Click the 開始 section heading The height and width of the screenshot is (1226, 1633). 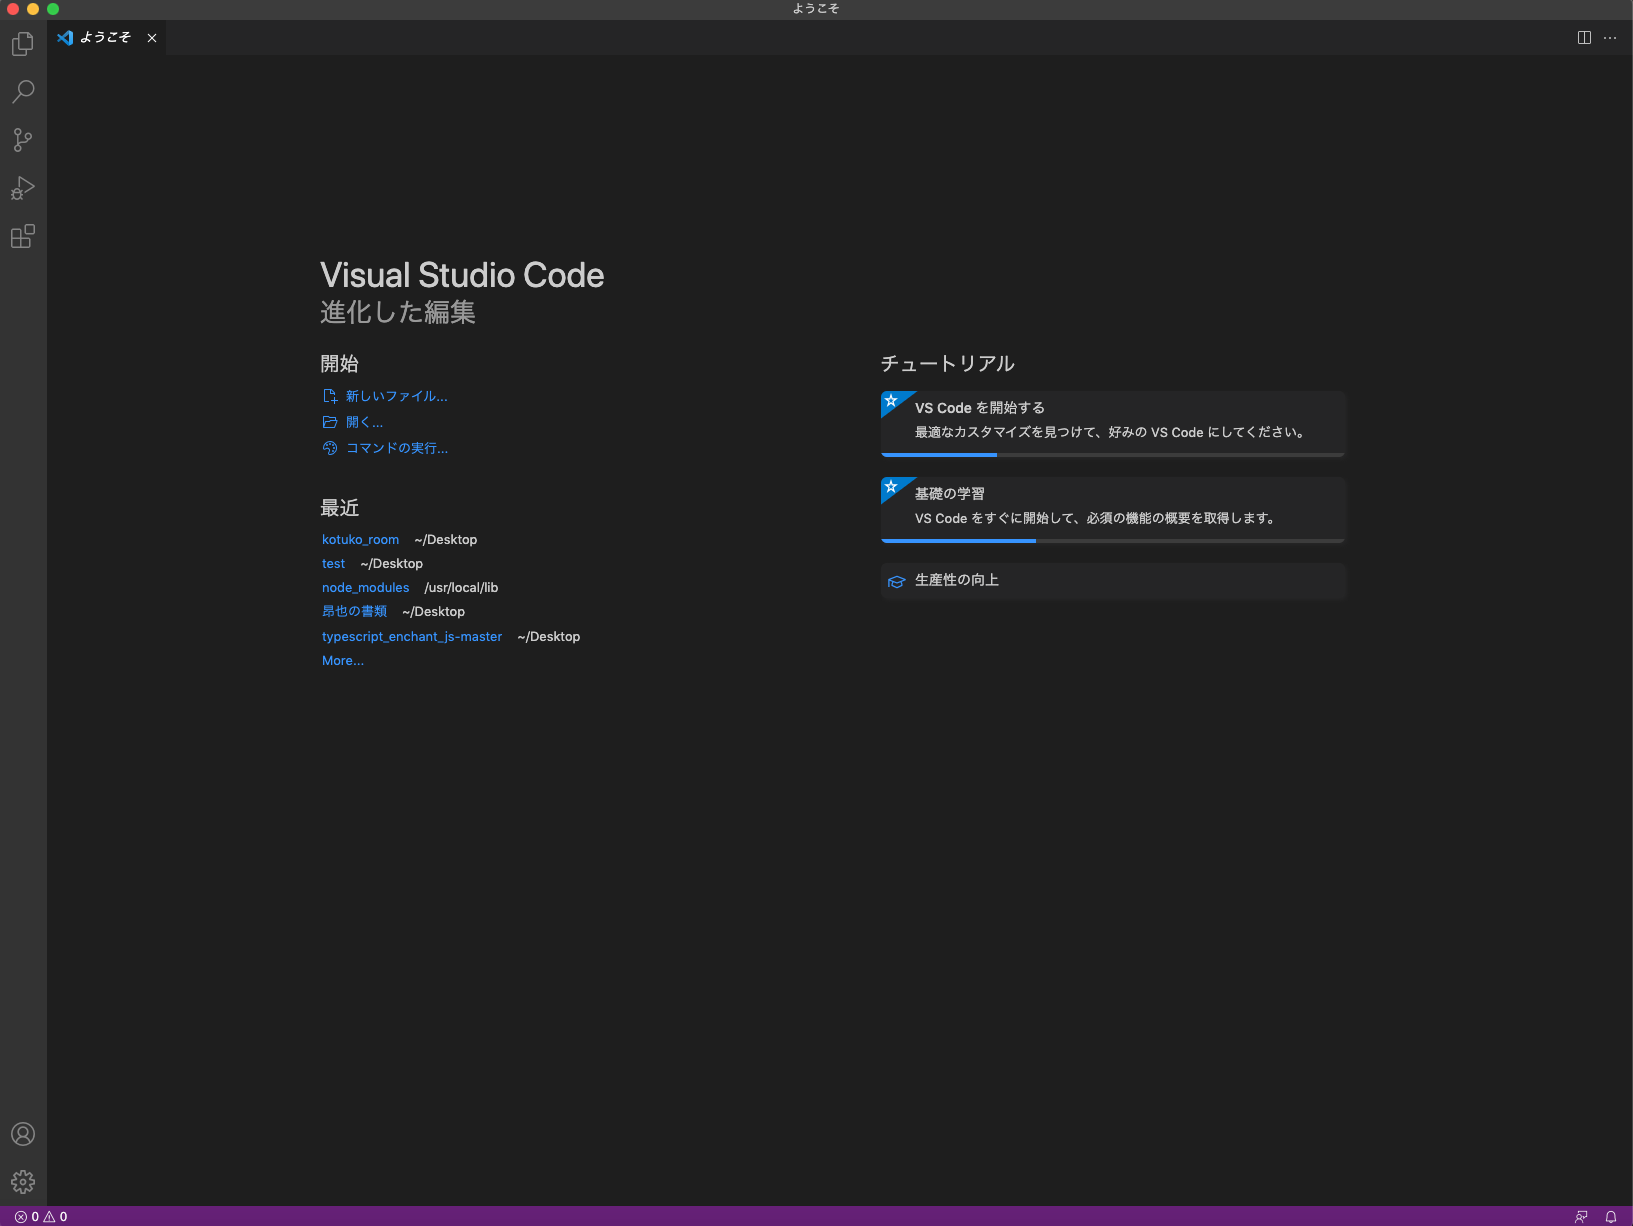coord(340,364)
